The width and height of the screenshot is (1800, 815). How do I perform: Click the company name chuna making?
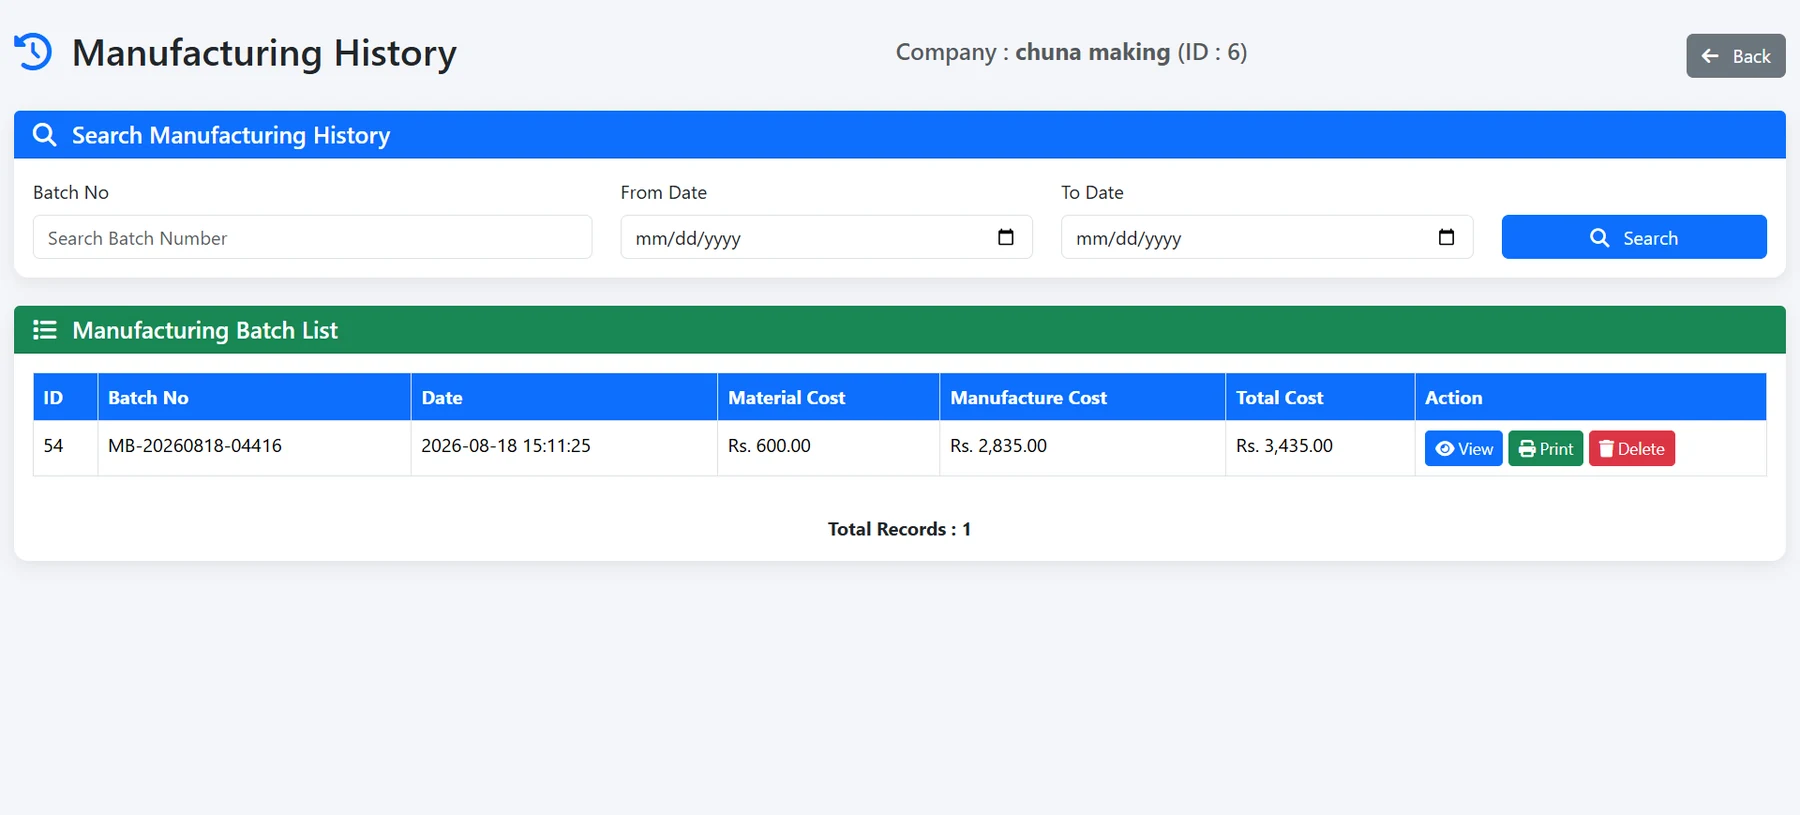click(x=1092, y=52)
